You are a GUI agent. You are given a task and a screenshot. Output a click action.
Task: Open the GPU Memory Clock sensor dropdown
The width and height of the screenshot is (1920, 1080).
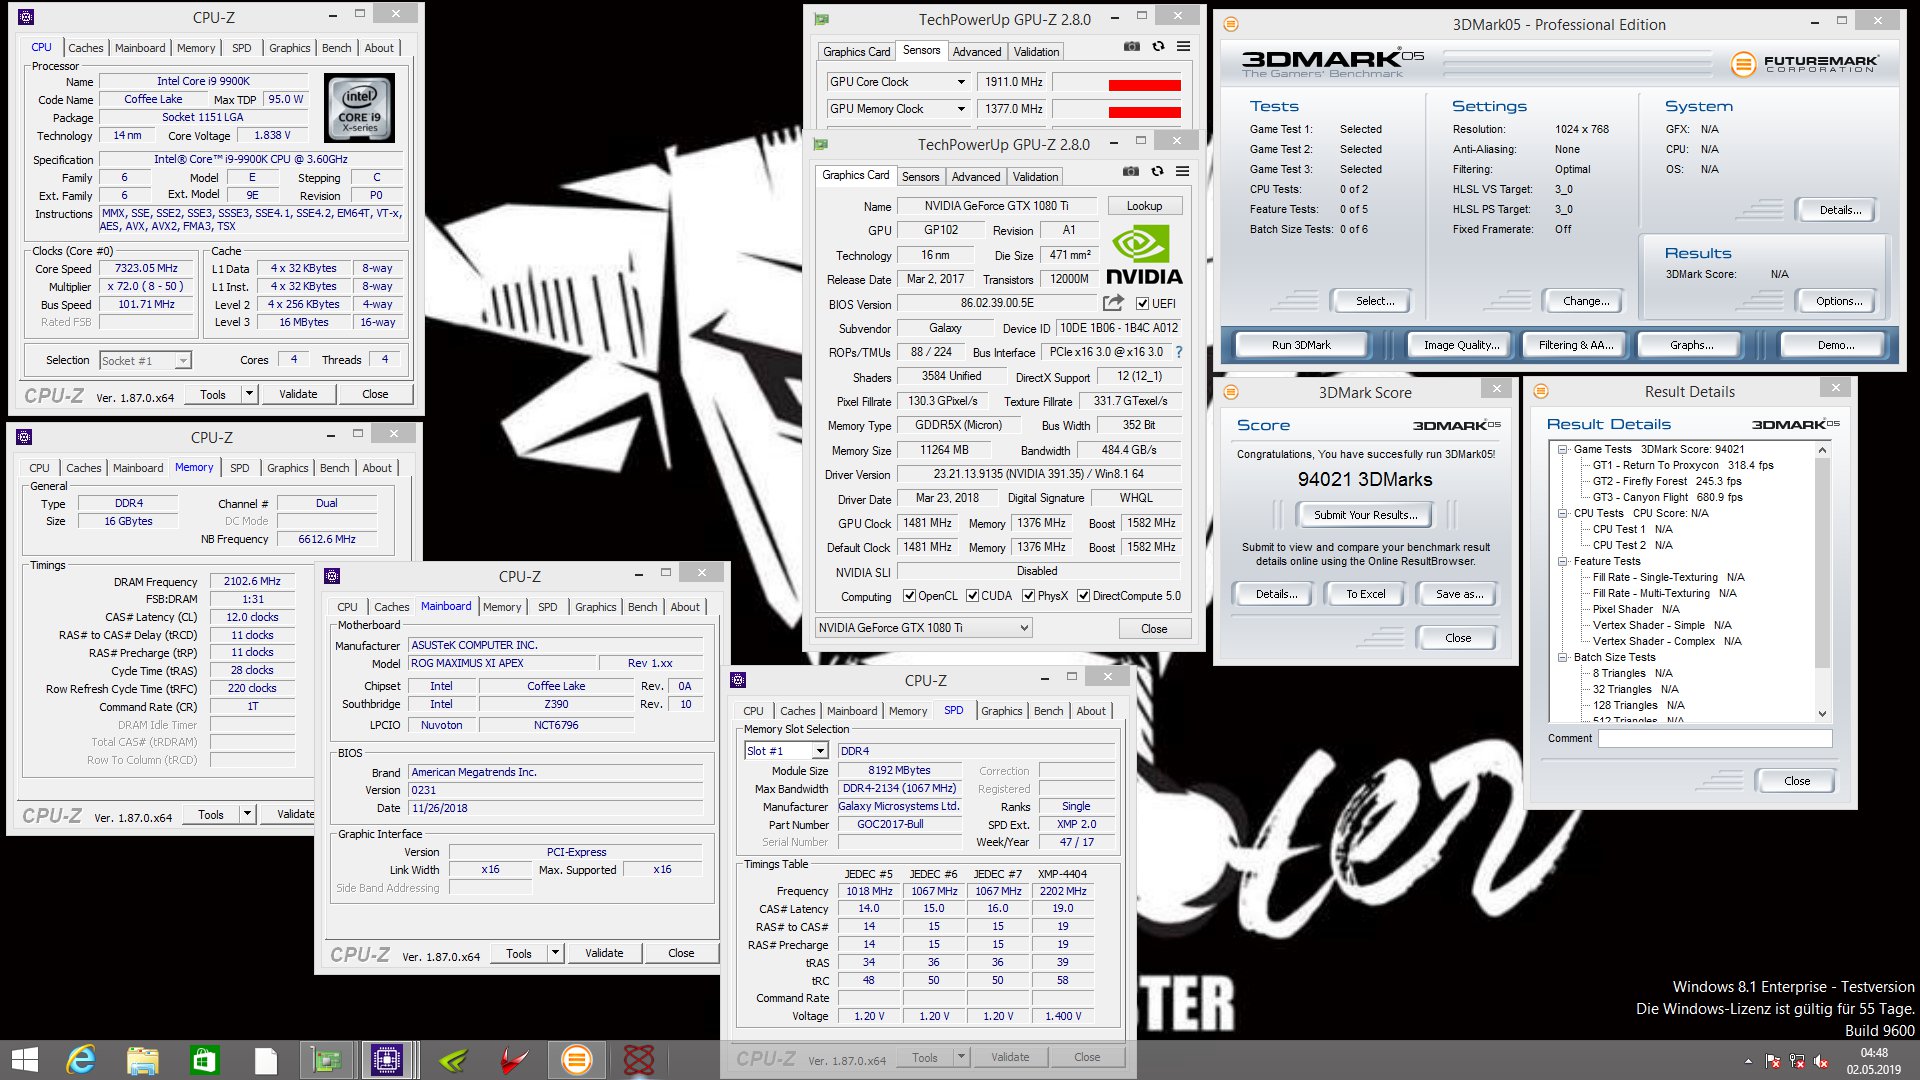[x=961, y=109]
